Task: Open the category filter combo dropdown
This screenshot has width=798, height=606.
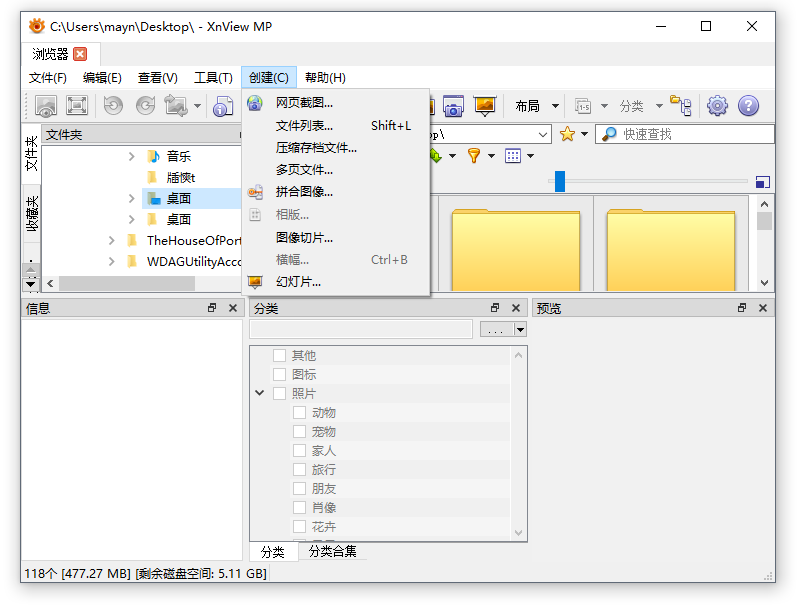Action: point(520,329)
